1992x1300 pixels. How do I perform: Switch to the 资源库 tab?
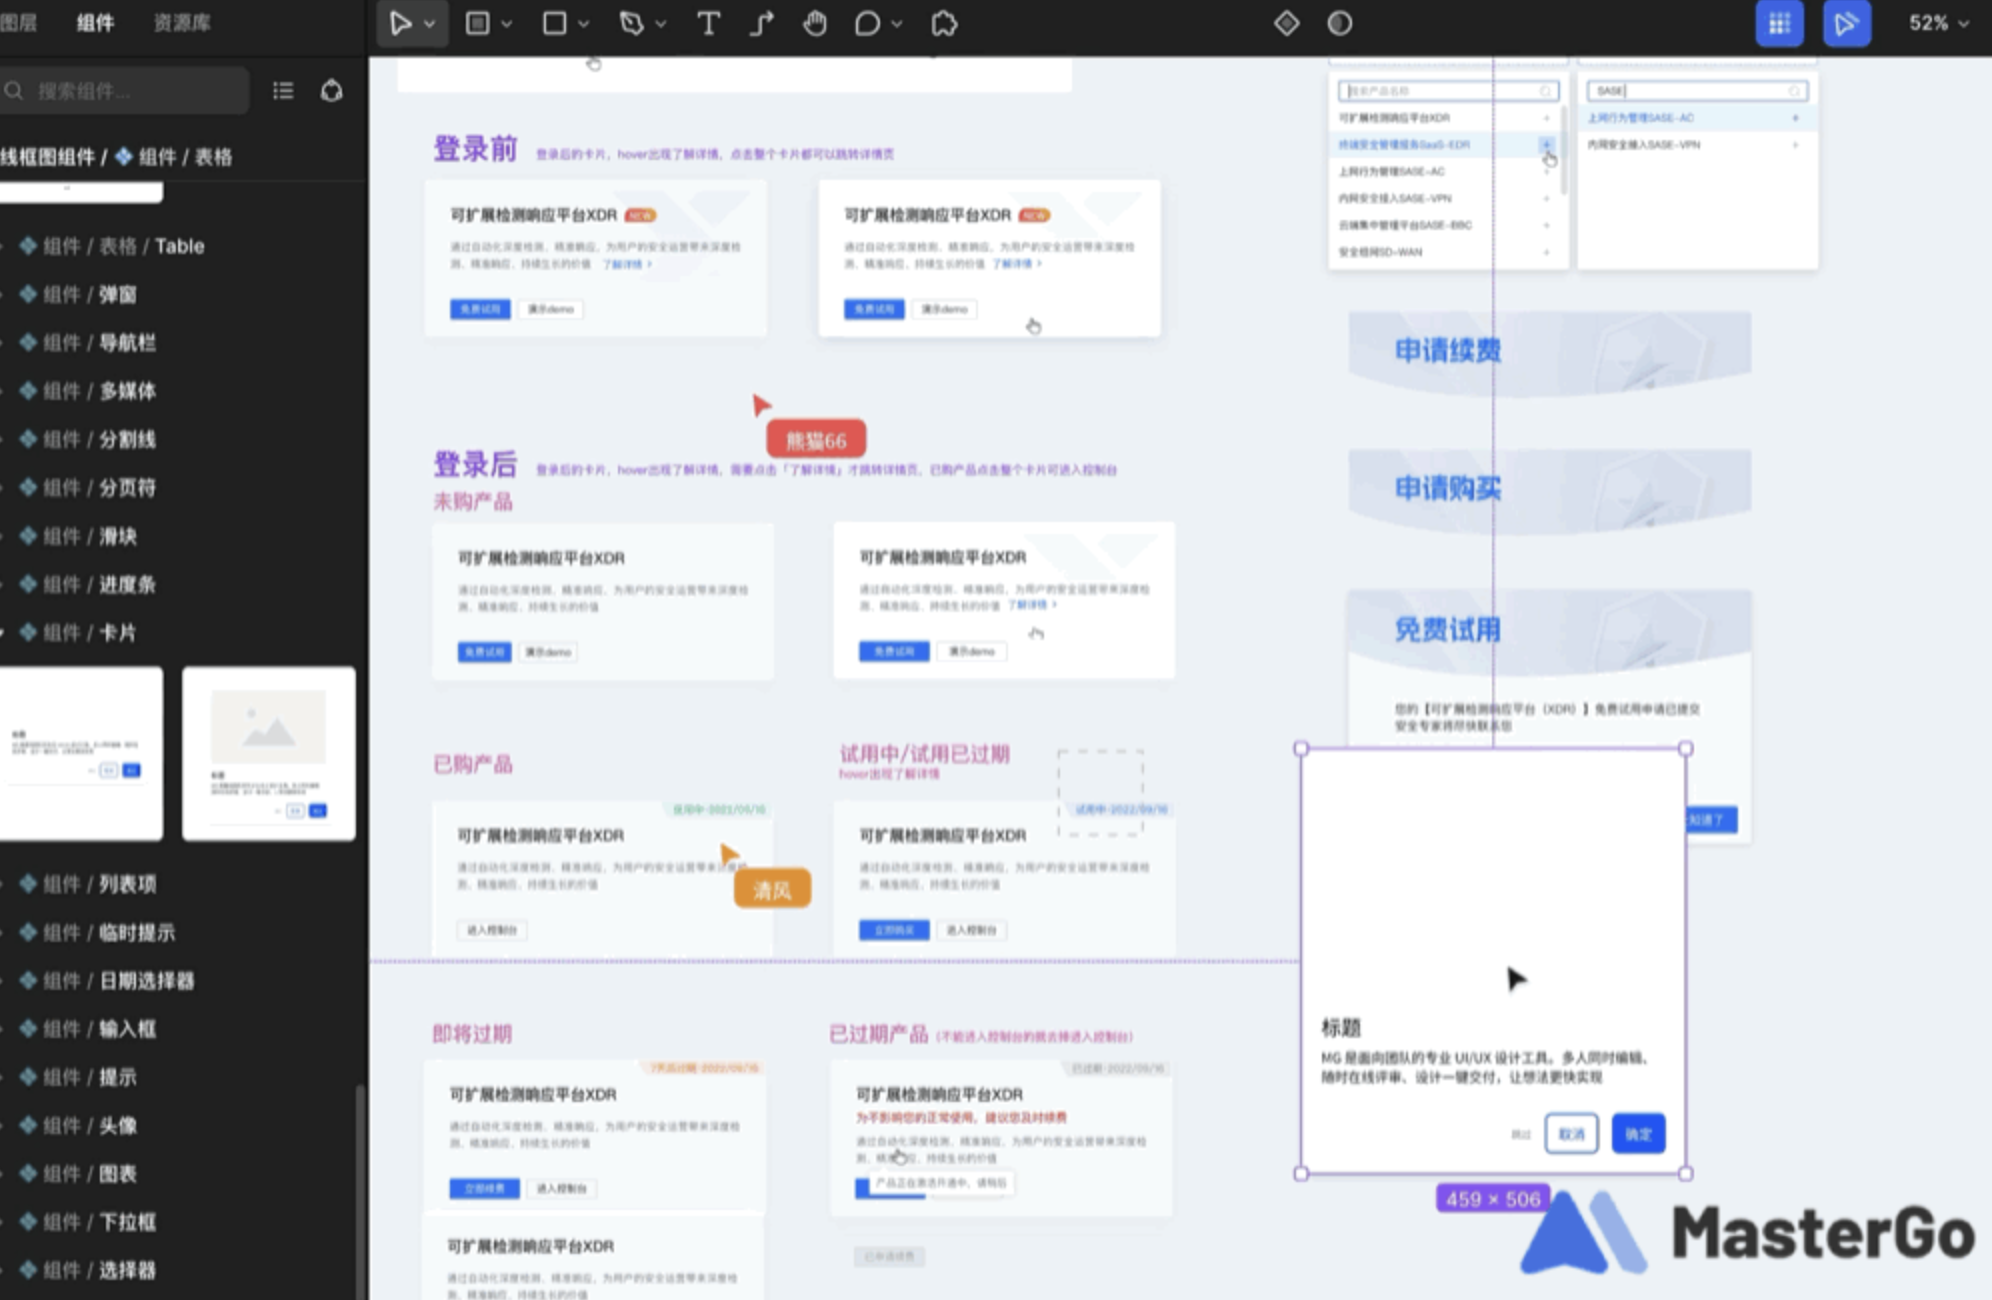180,23
